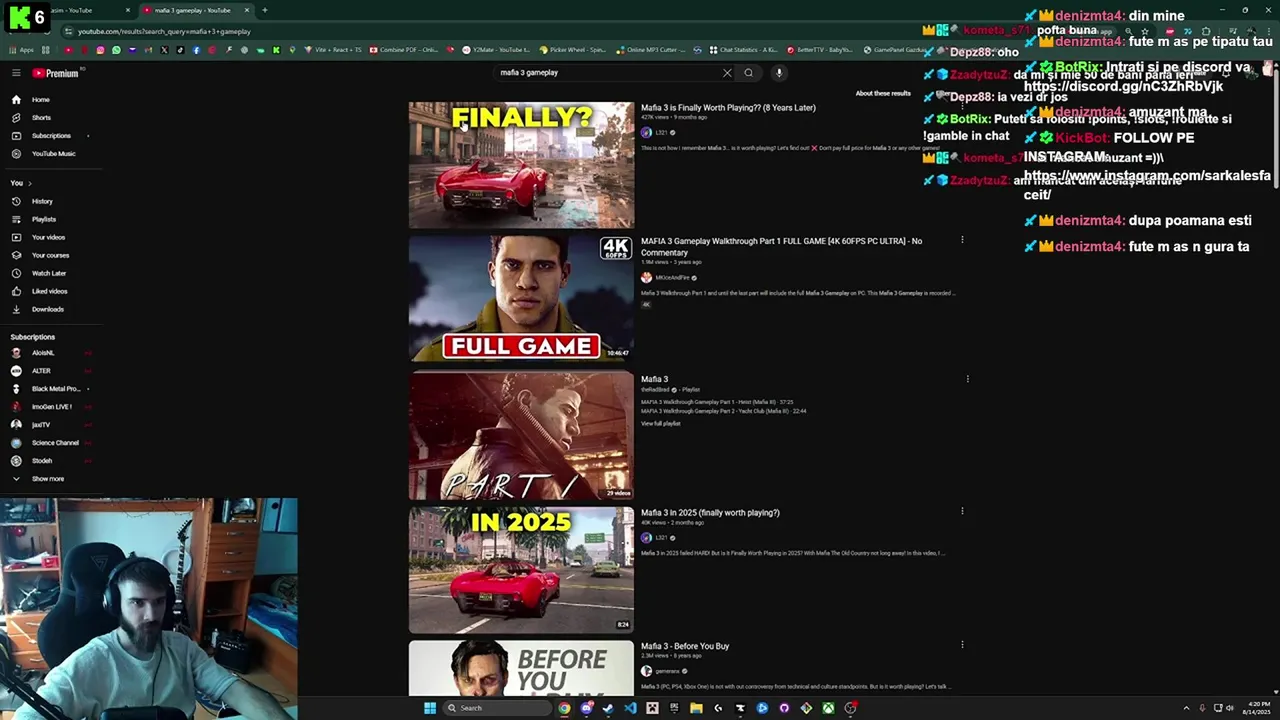Open options menu for Before You Buy video
The image size is (1280, 720).
[x=962, y=645]
